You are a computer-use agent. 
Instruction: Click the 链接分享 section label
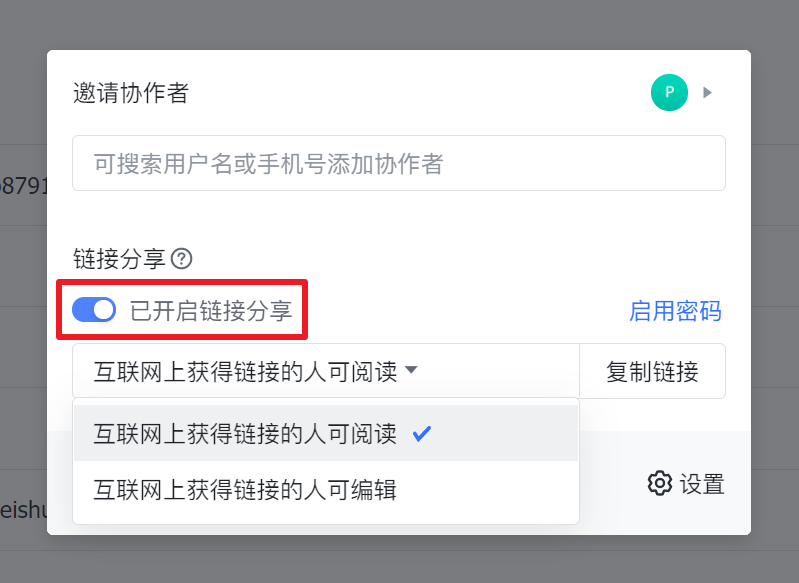point(119,259)
